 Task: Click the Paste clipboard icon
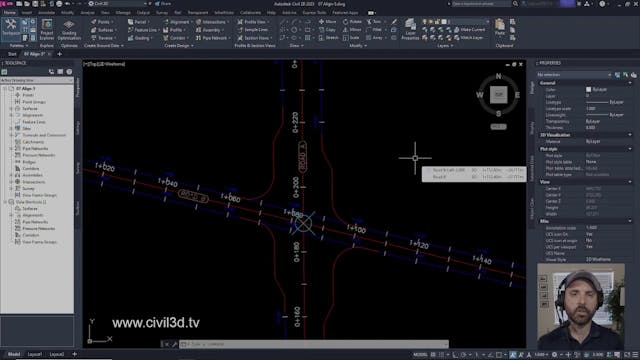click(x=500, y=27)
